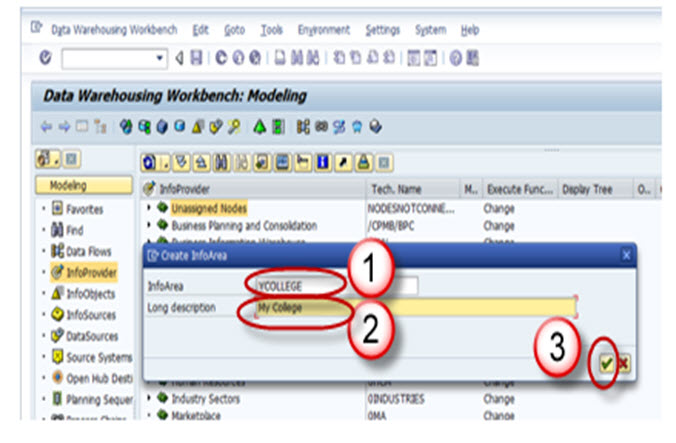Open the Goto menu
The width and height of the screenshot is (676, 443).
[x=233, y=30]
